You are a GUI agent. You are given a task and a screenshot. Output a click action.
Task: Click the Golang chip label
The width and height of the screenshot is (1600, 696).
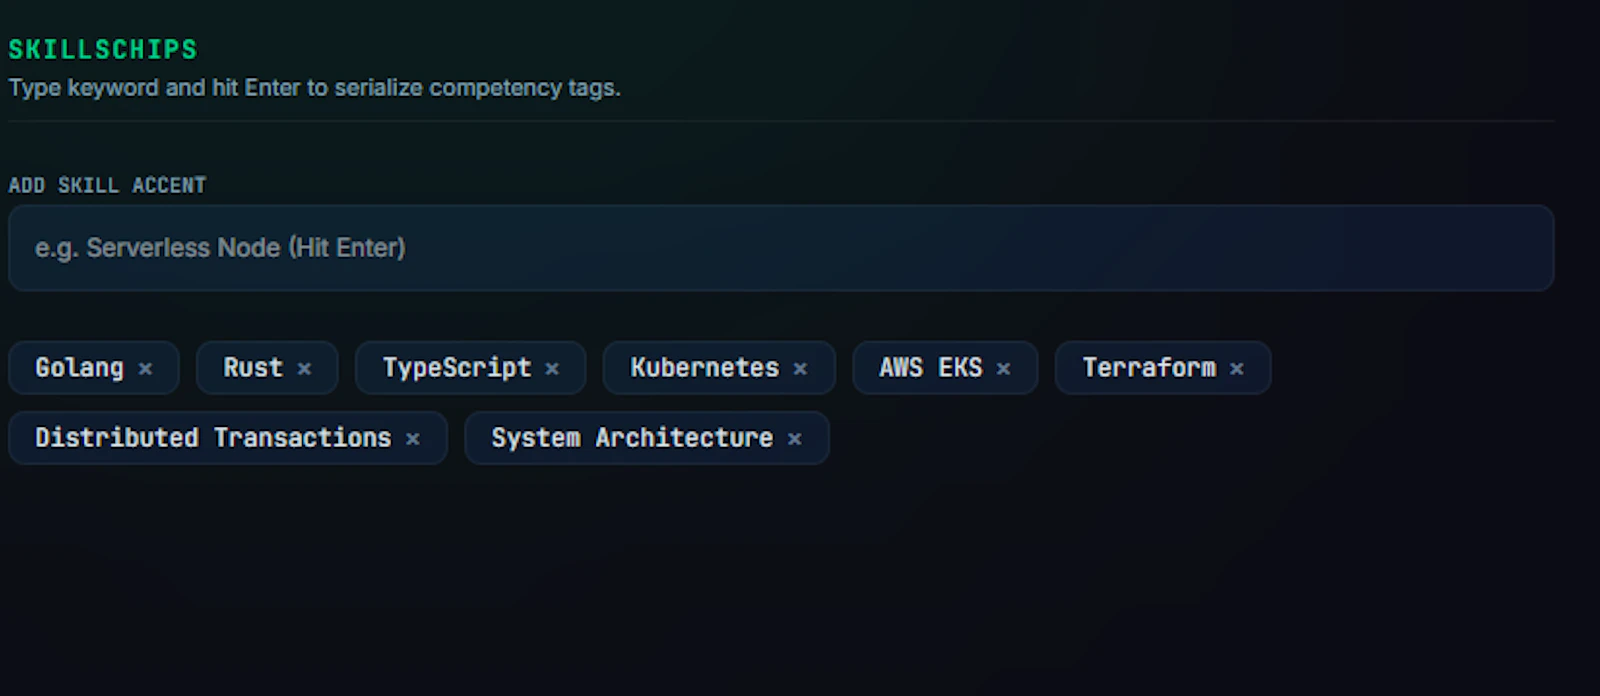(79, 368)
